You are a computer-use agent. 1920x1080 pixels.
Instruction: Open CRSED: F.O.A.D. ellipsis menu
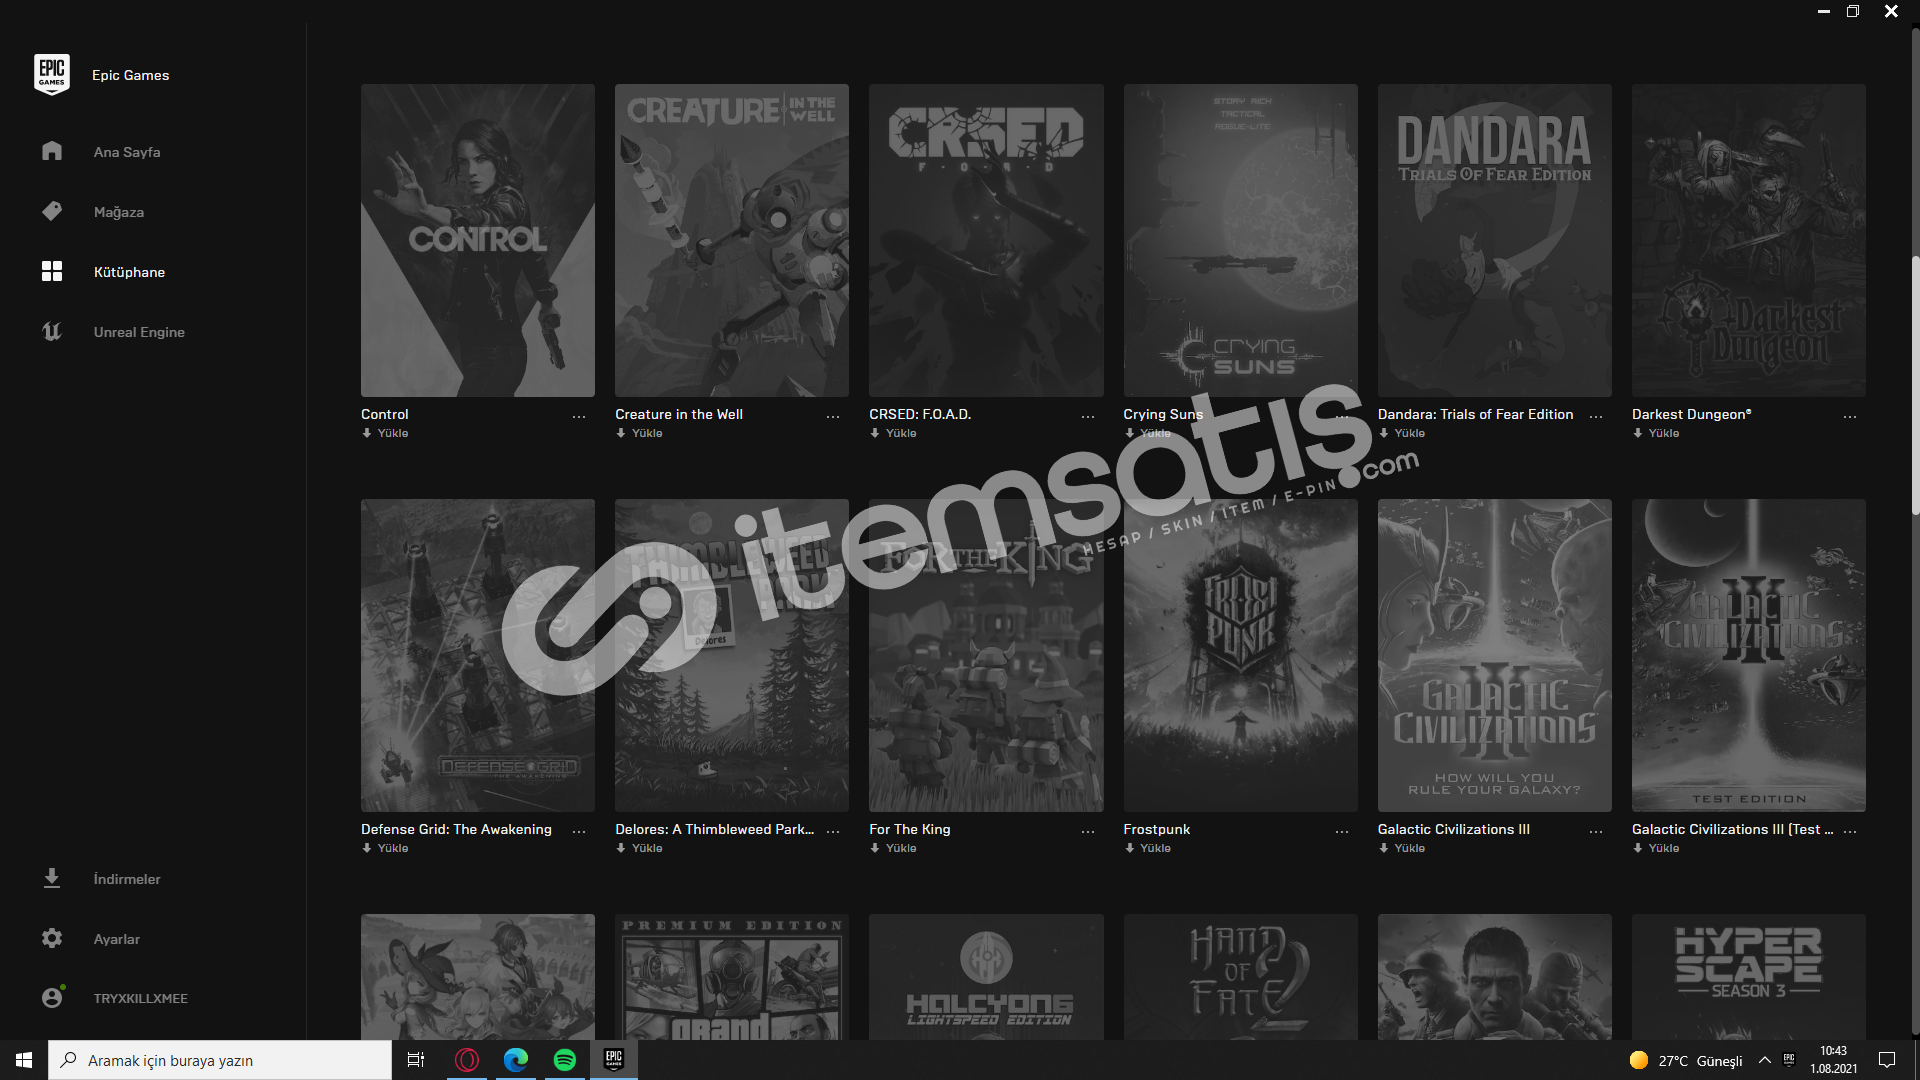1088,416
